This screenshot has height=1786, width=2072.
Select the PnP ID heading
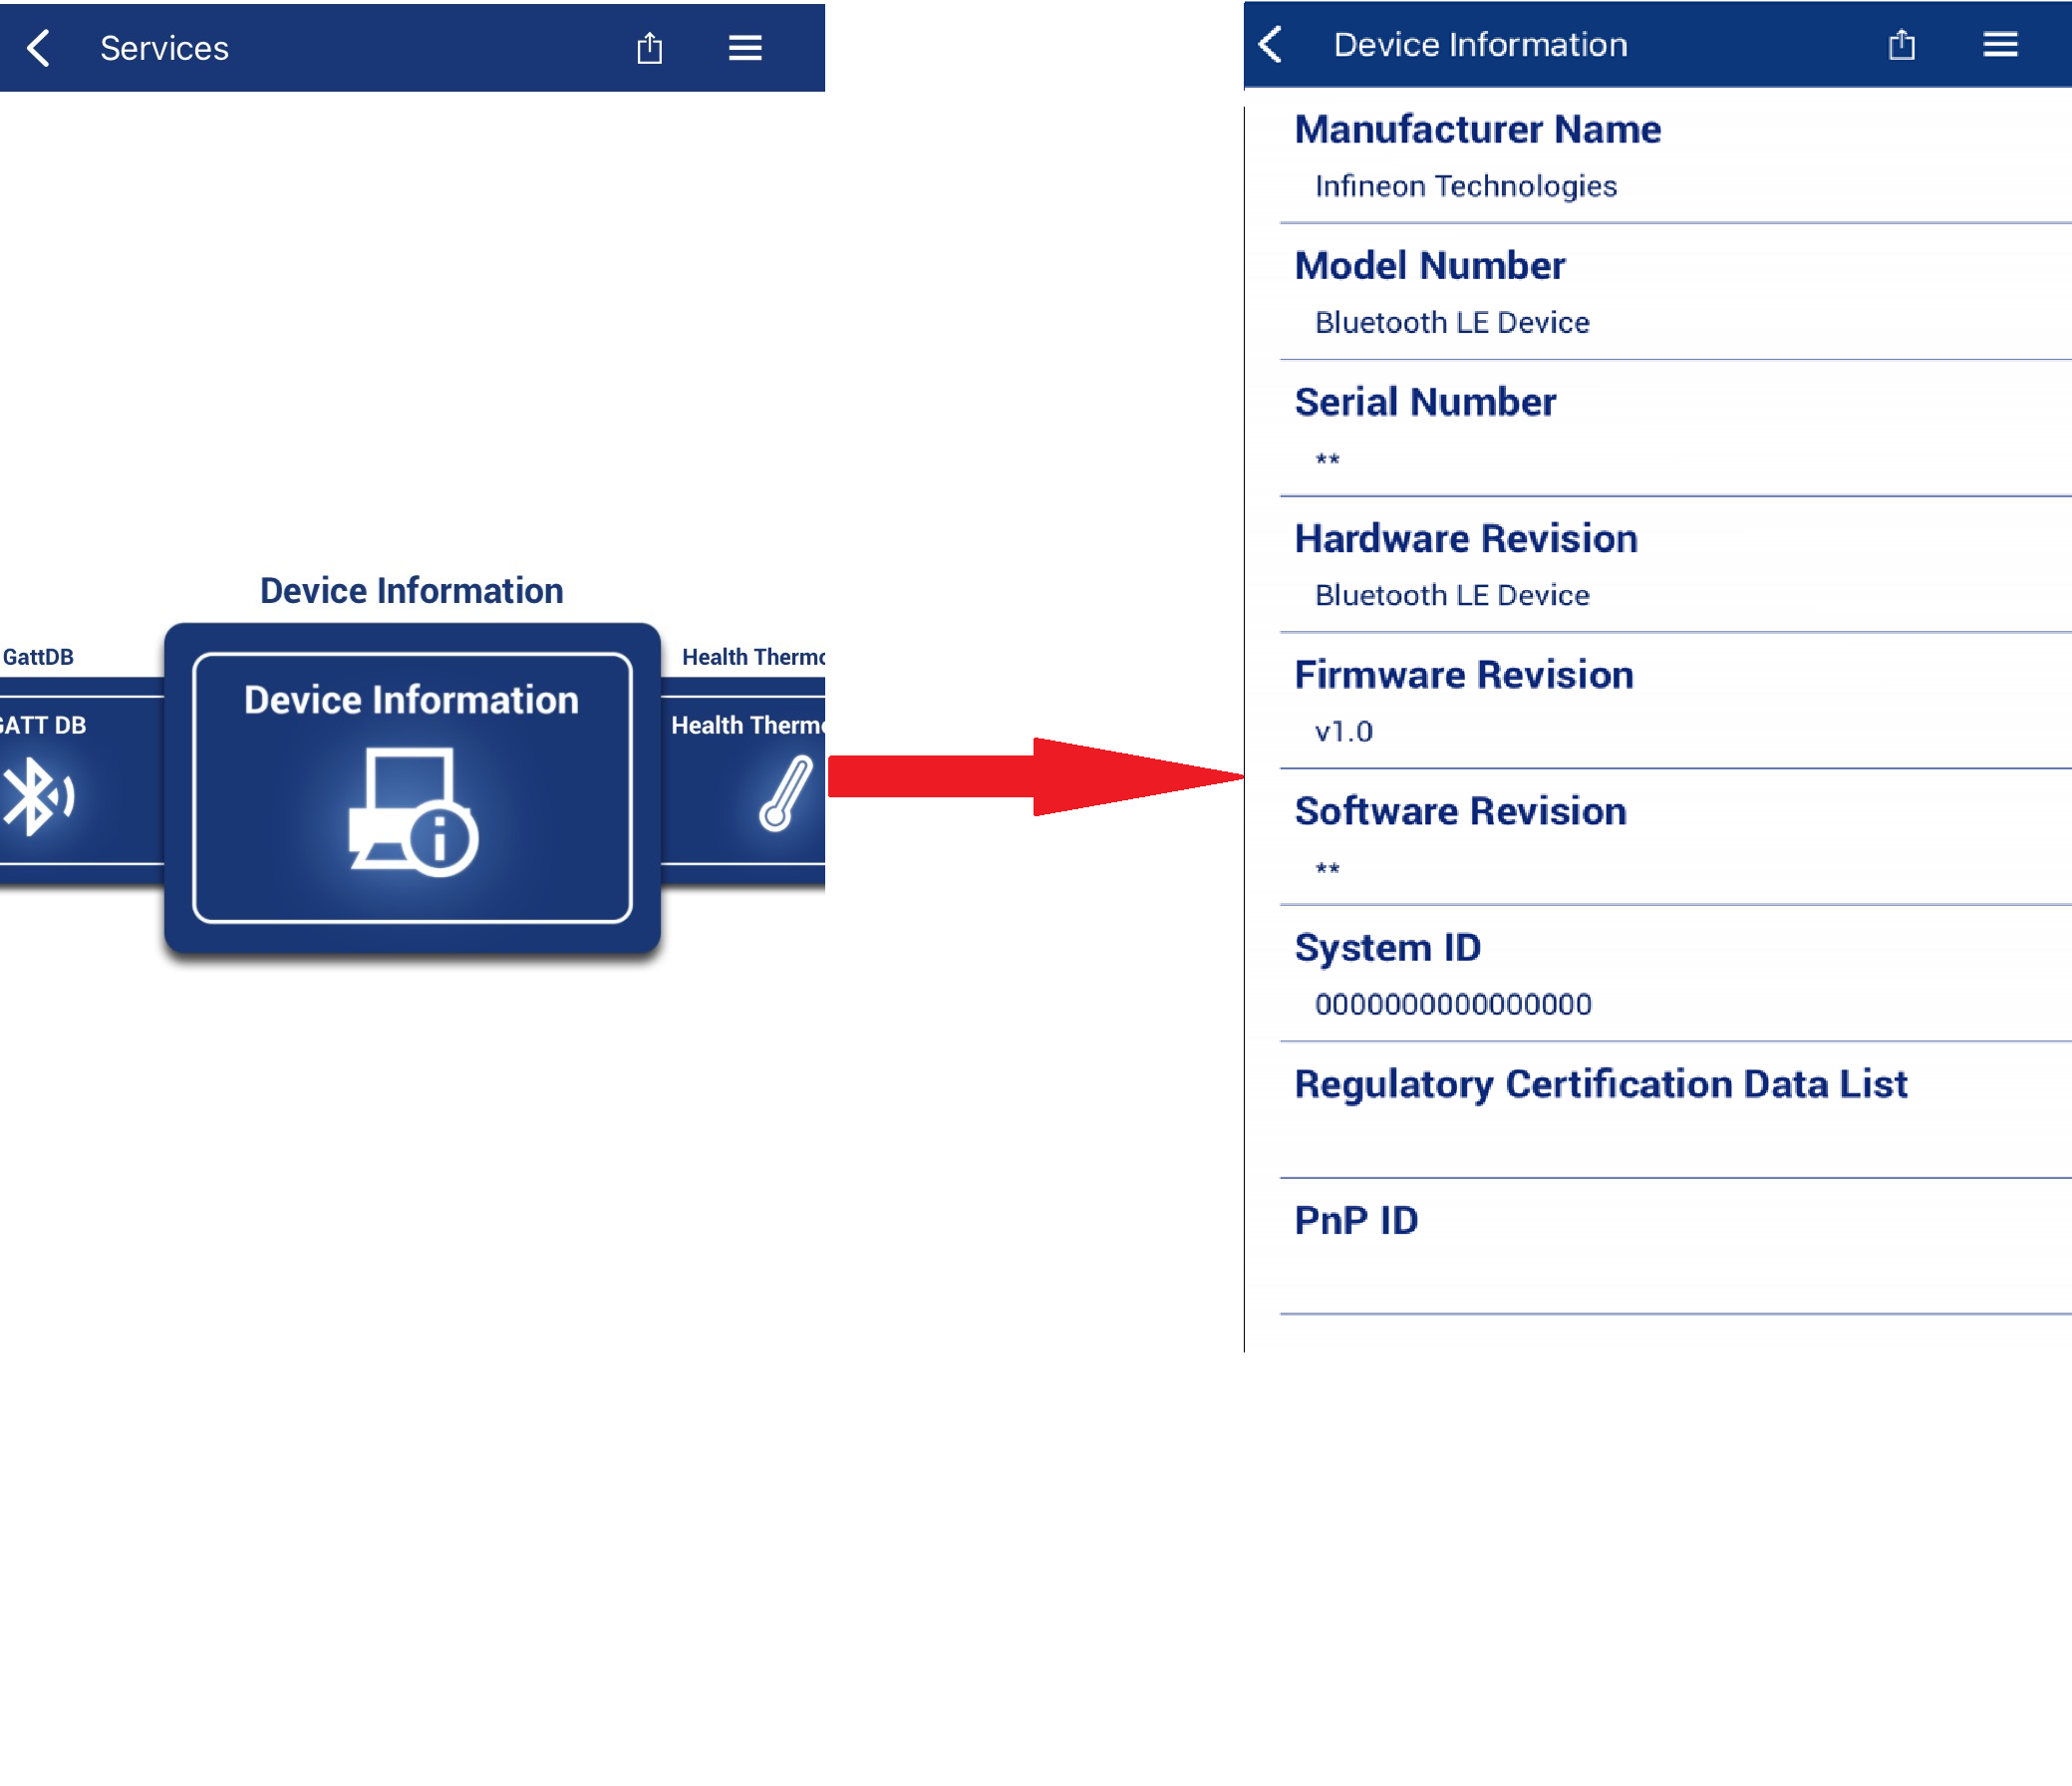coord(1356,1221)
